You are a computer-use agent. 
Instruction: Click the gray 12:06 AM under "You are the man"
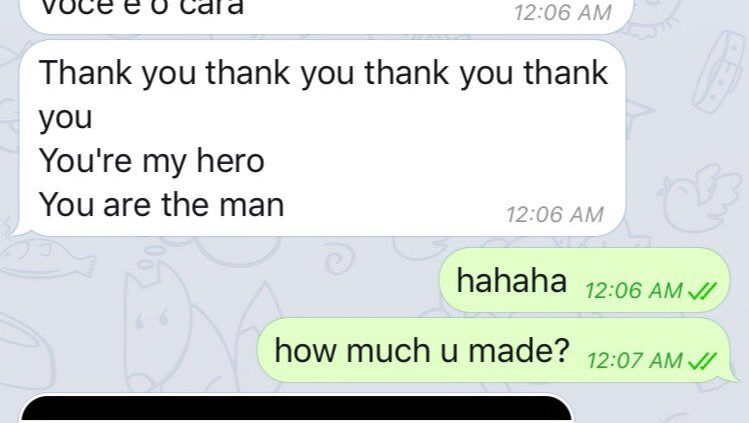coord(555,215)
